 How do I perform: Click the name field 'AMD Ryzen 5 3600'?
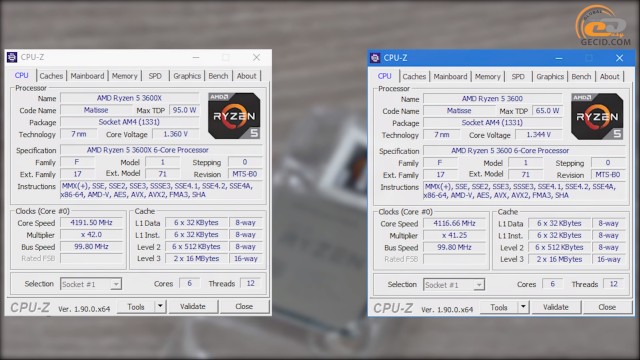492,99
